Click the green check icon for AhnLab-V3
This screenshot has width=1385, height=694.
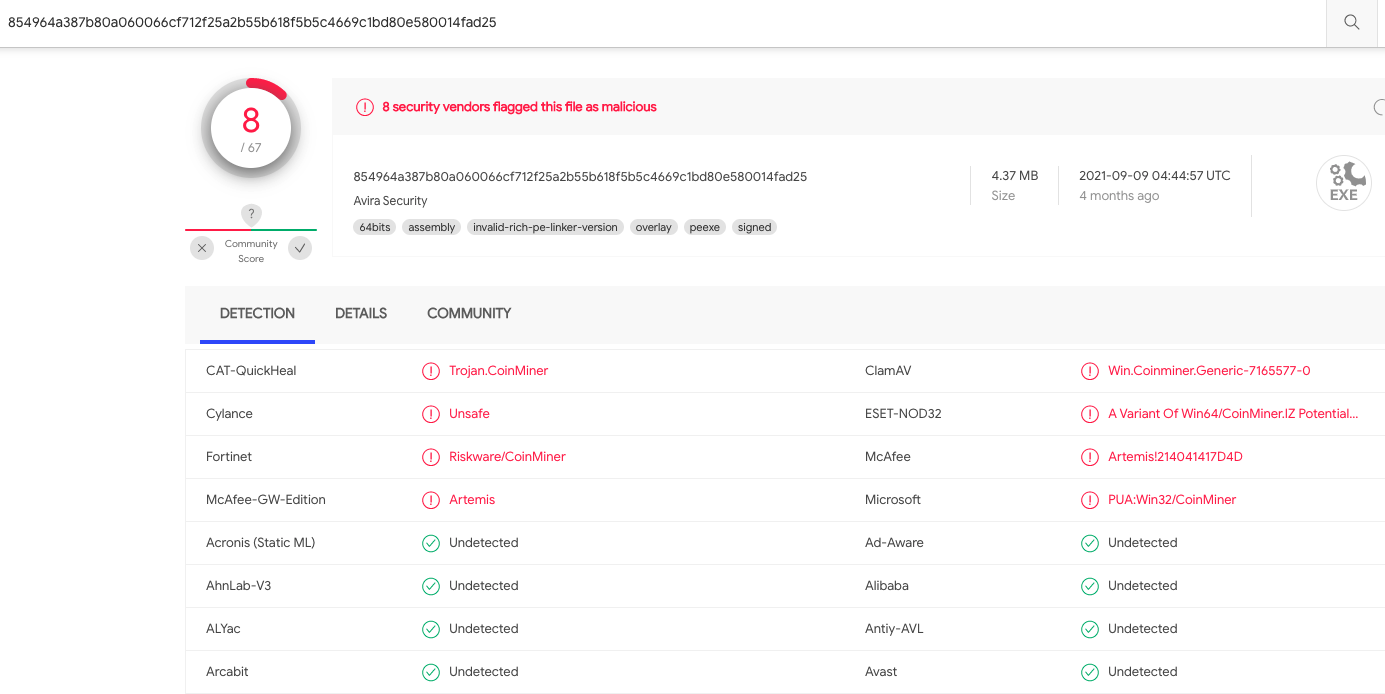pos(431,586)
